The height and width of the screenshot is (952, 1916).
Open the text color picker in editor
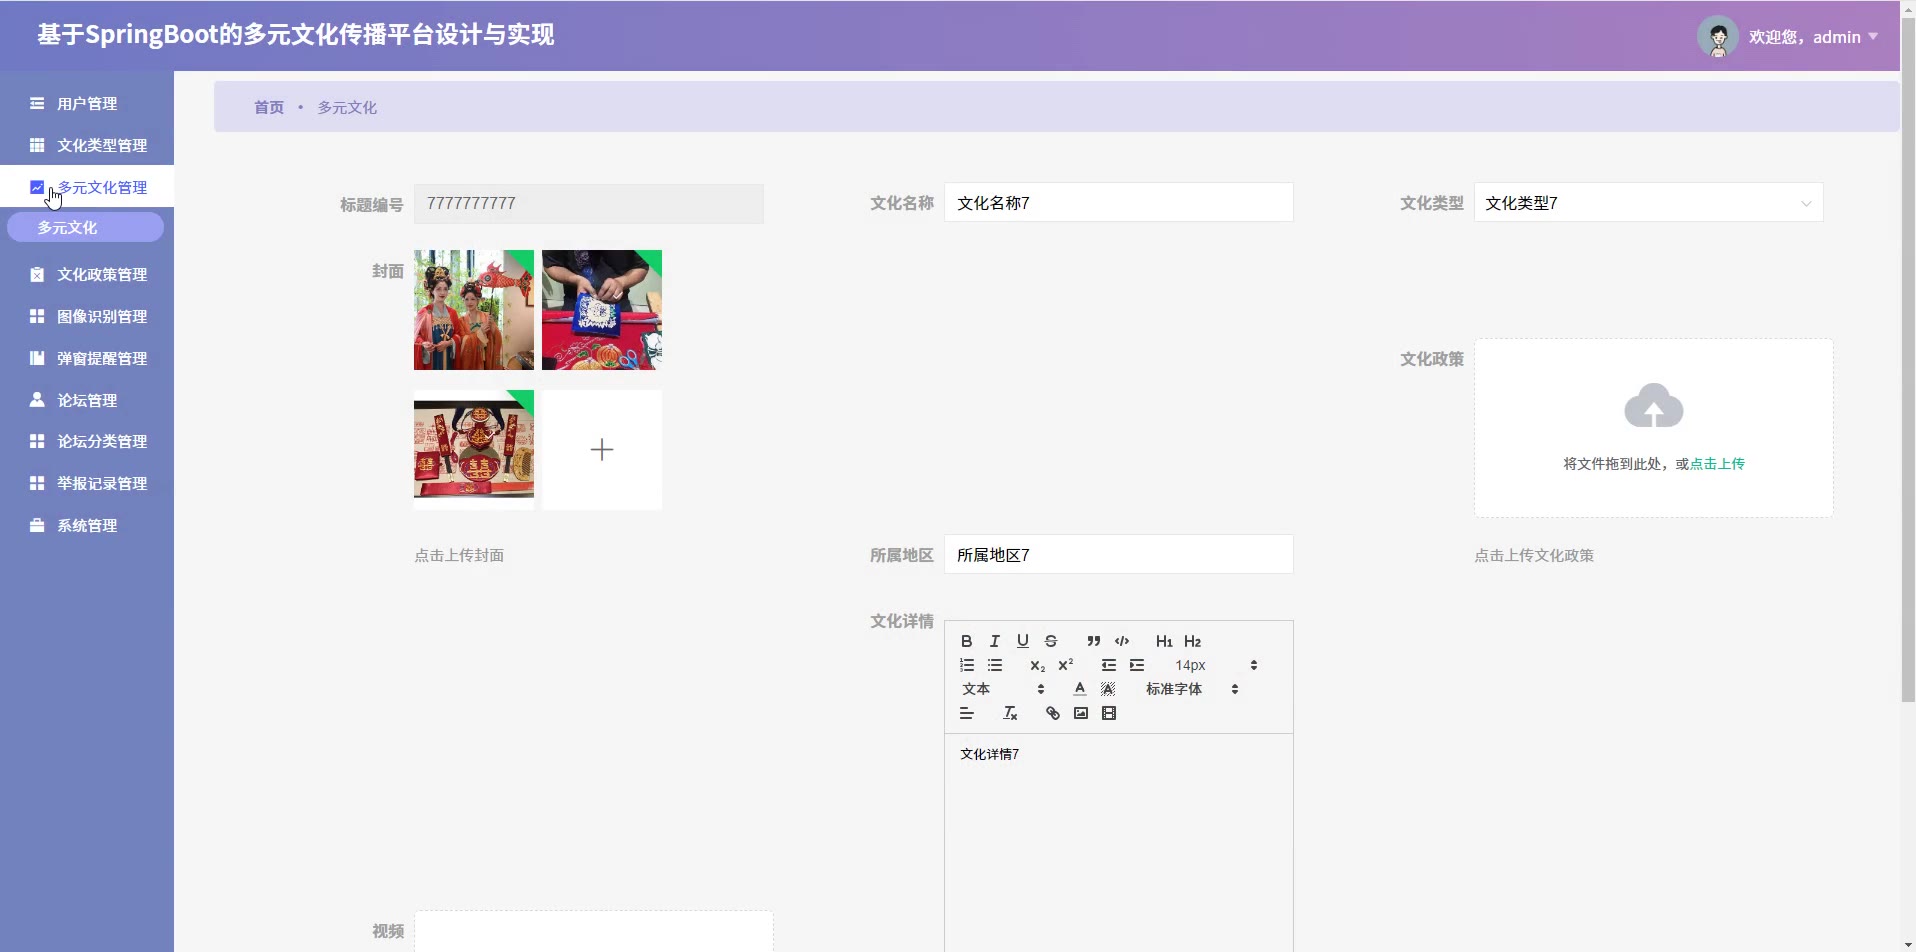tap(1079, 689)
